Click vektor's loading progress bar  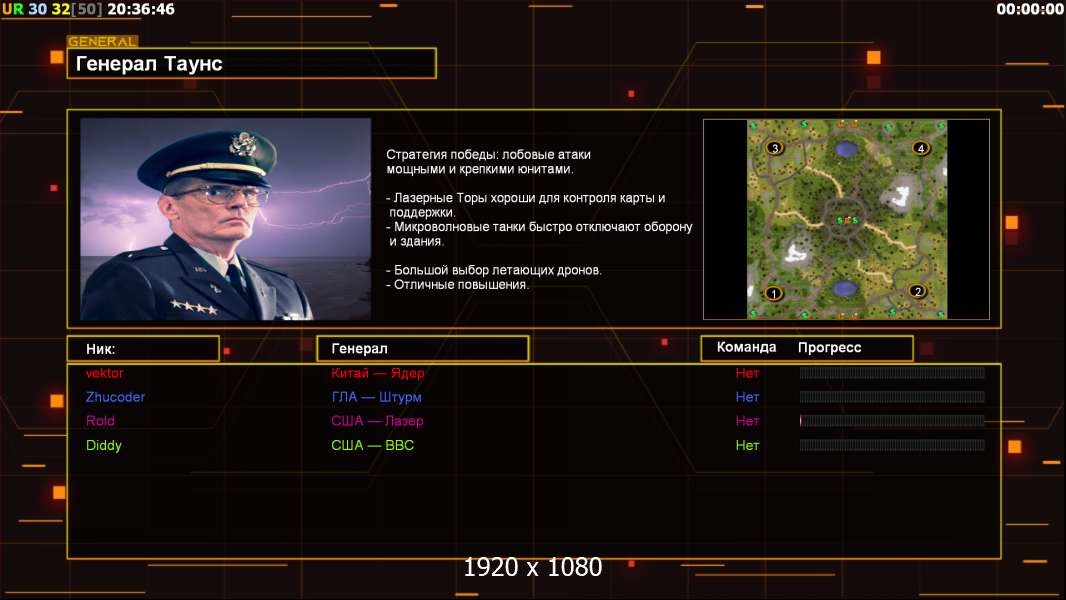tap(892, 372)
